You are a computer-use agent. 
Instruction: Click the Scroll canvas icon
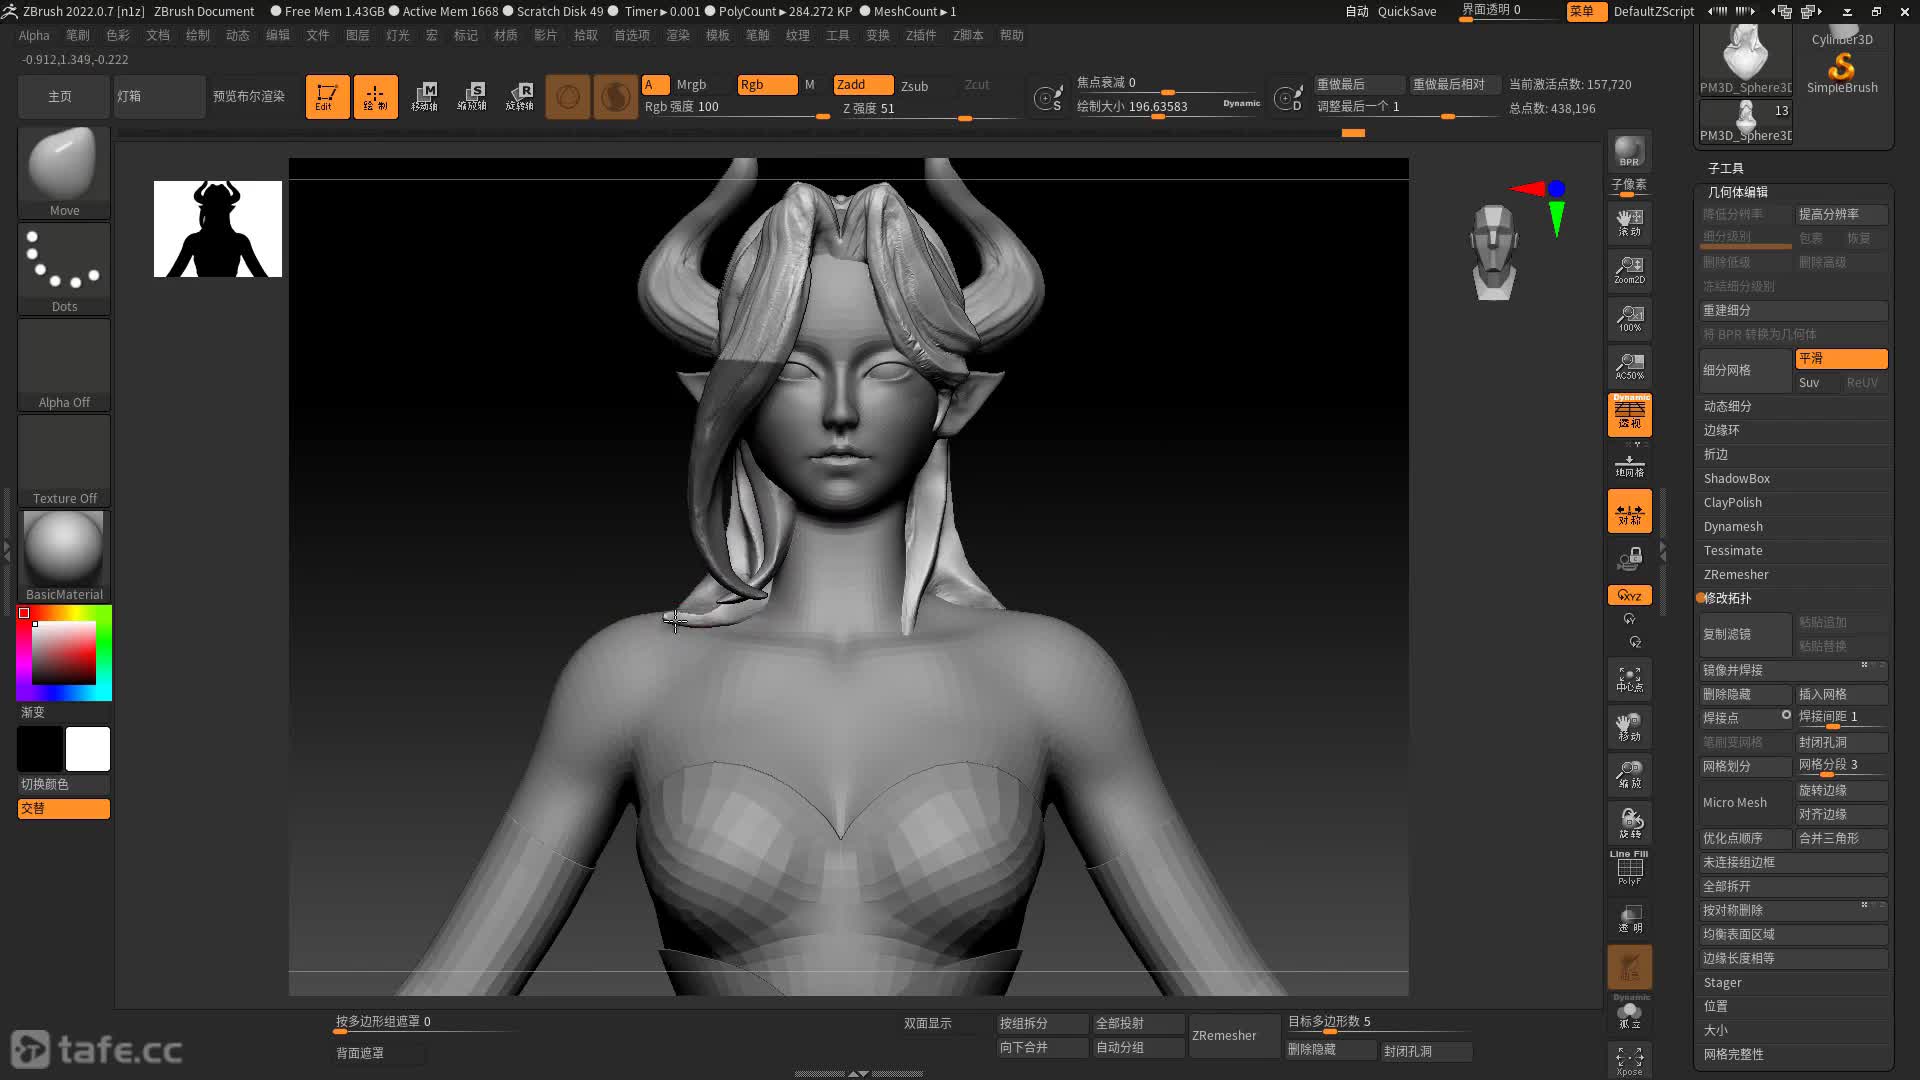point(1629,222)
